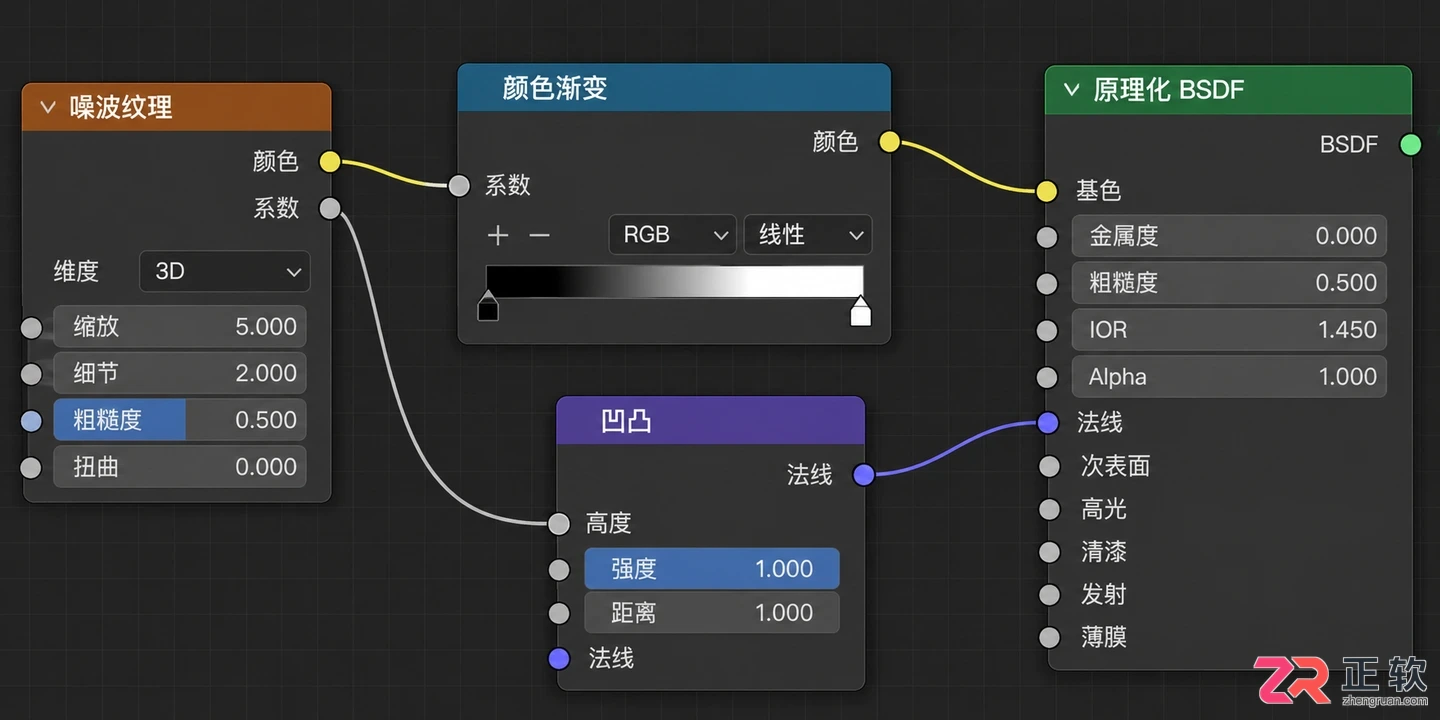Click the 距离 1.000 field
The width and height of the screenshot is (1440, 720).
712,613
